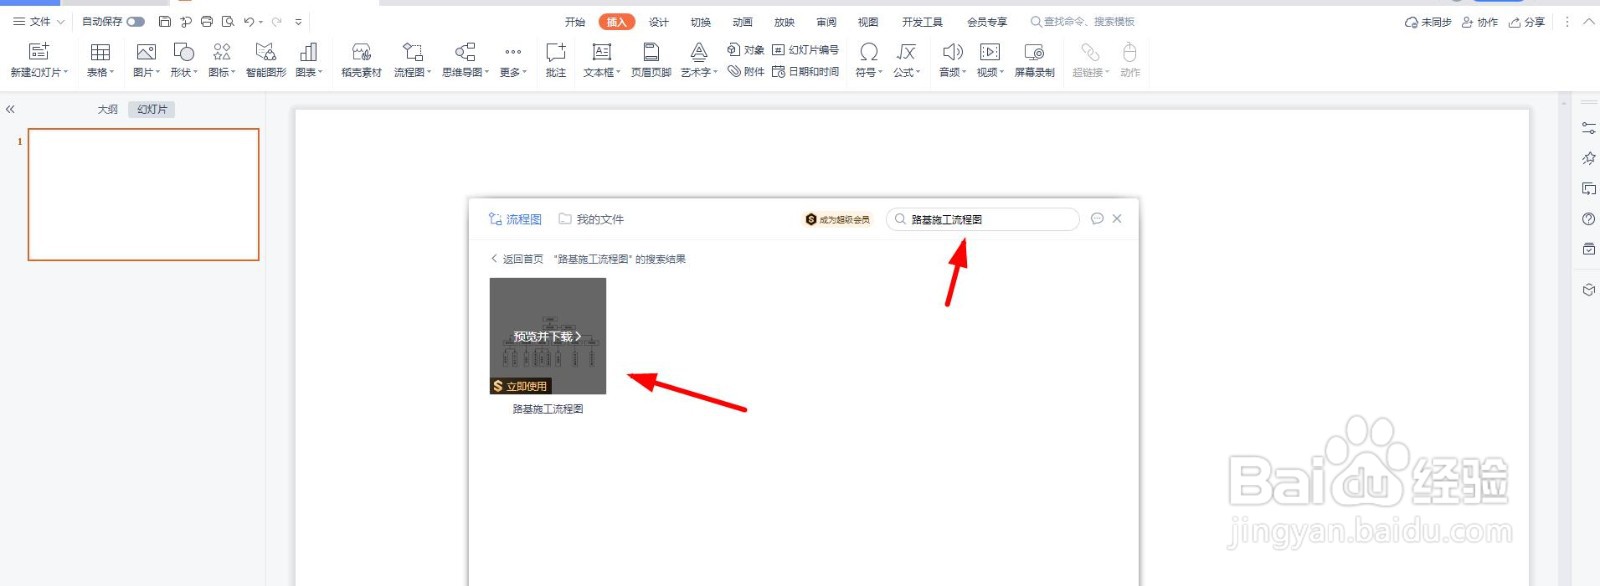Image resolution: width=1600 pixels, height=586 pixels.
Task: Start 屏幕录制 screen recording
Action: click(1034, 59)
